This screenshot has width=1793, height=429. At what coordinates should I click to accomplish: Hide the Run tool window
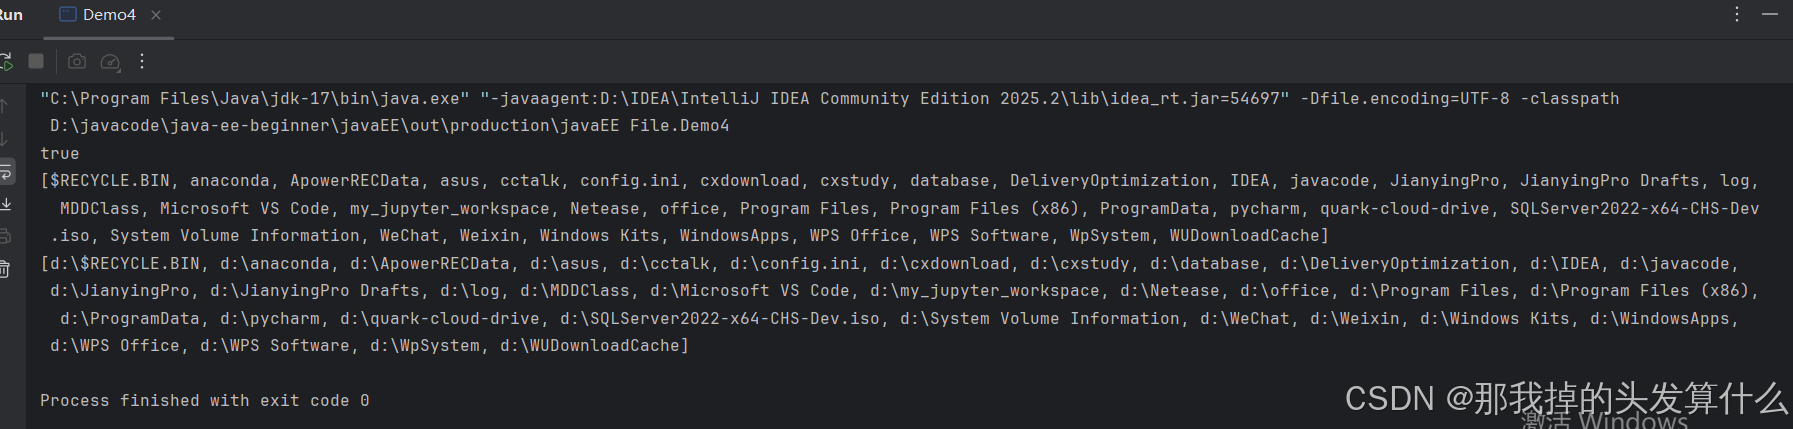tap(1770, 14)
